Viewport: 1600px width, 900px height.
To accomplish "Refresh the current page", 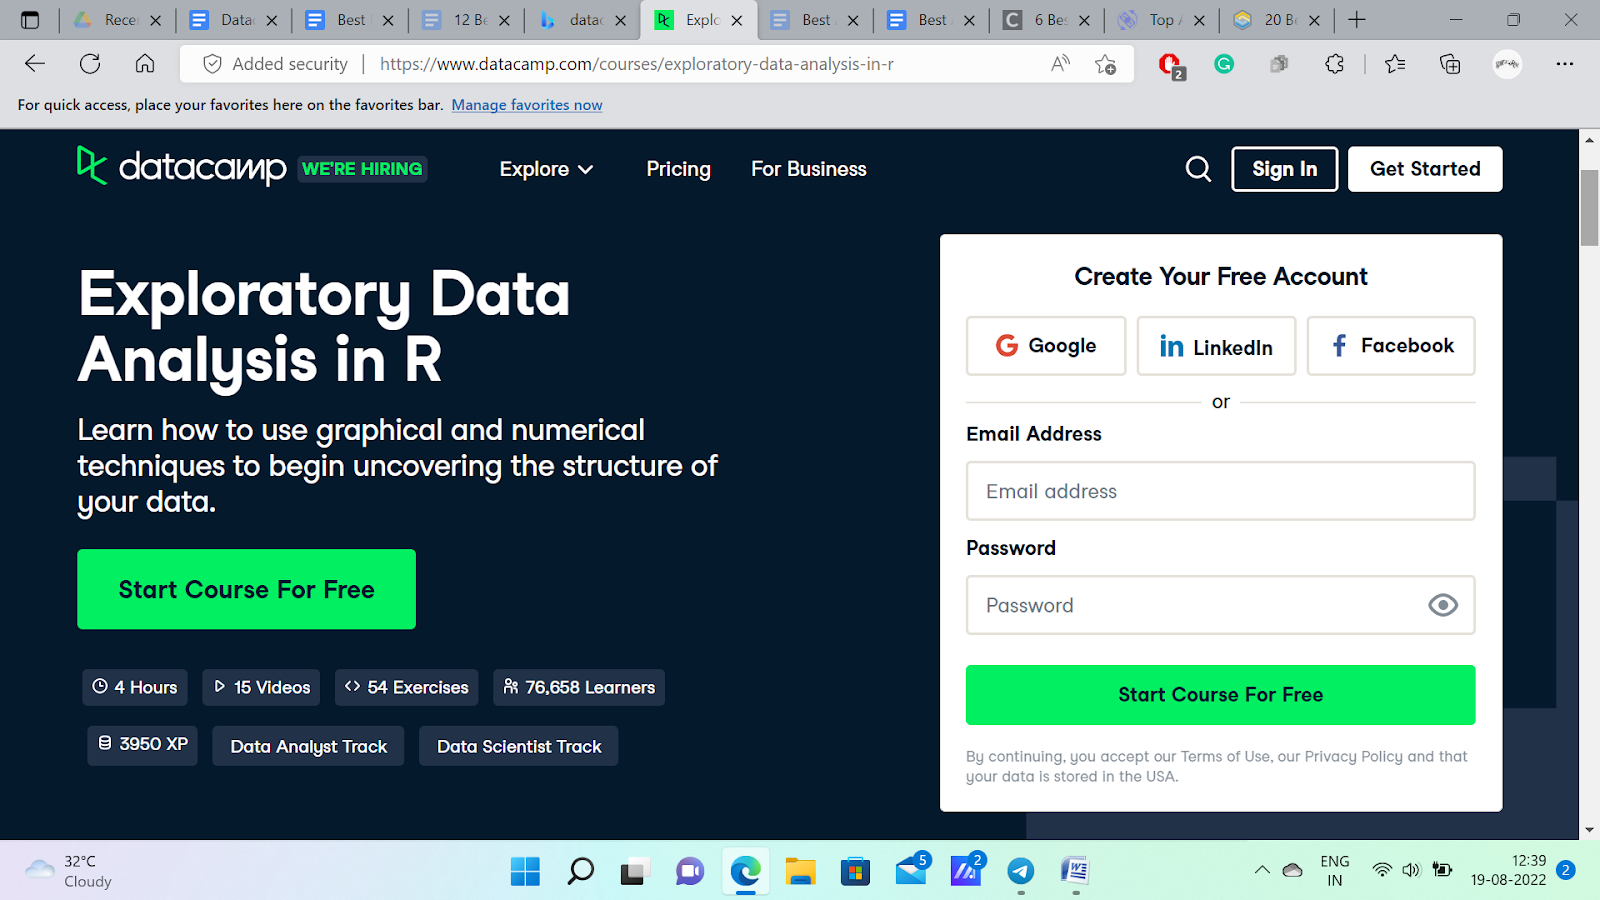I will pyautogui.click(x=90, y=64).
